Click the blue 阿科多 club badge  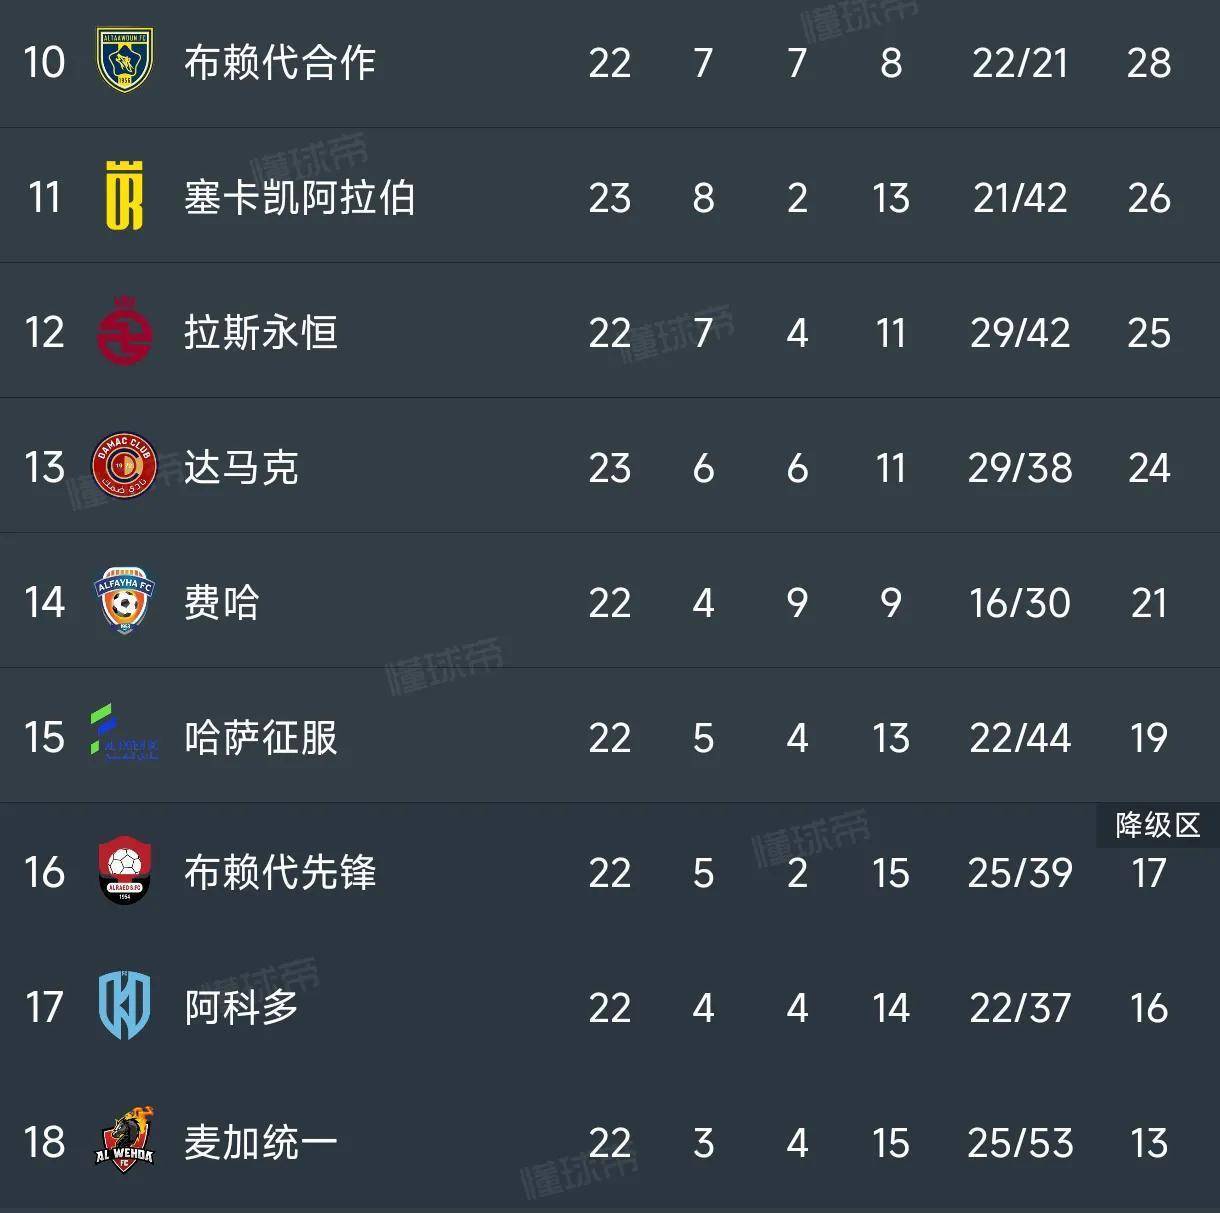click(124, 1008)
